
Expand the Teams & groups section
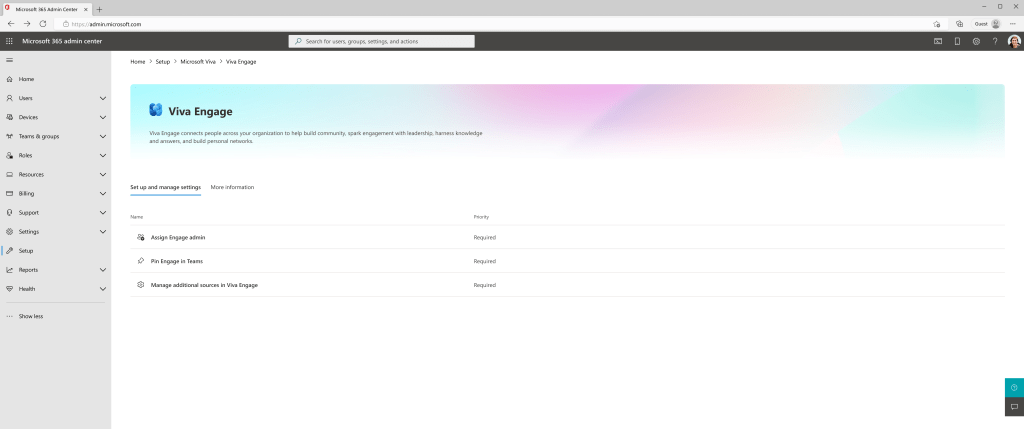tap(103, 136)
